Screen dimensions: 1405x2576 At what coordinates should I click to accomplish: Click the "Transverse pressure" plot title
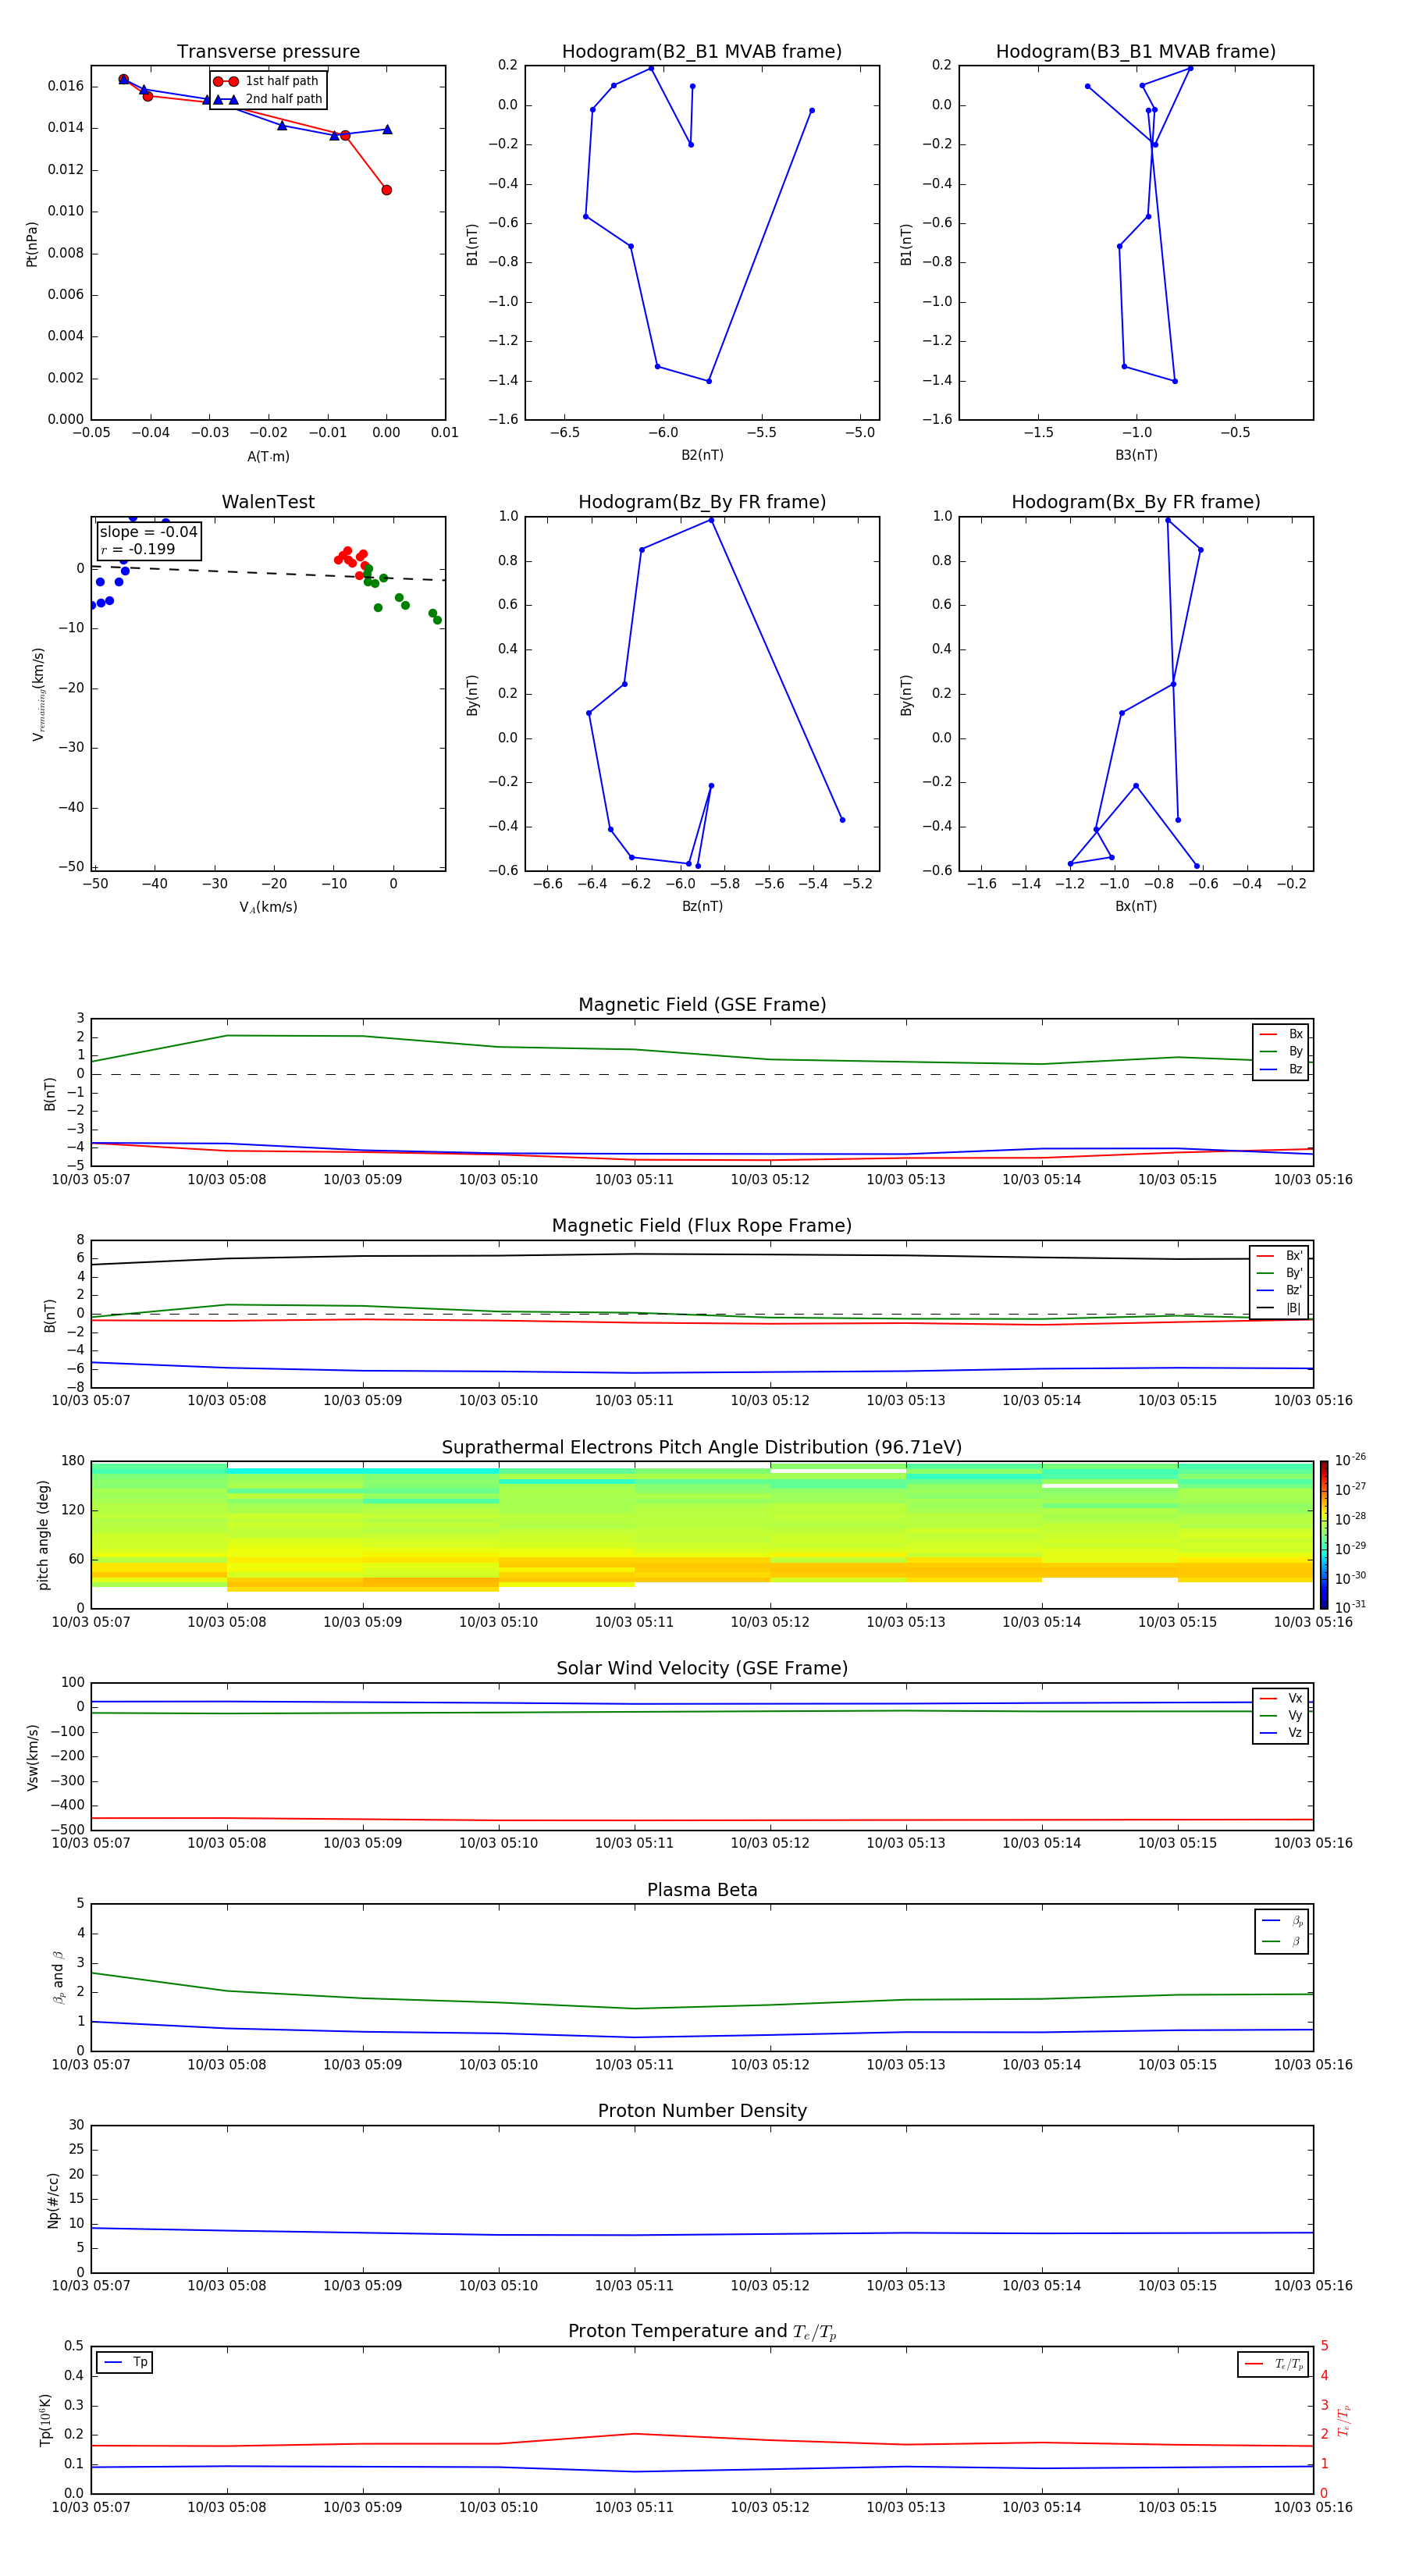tap(268, 52)
